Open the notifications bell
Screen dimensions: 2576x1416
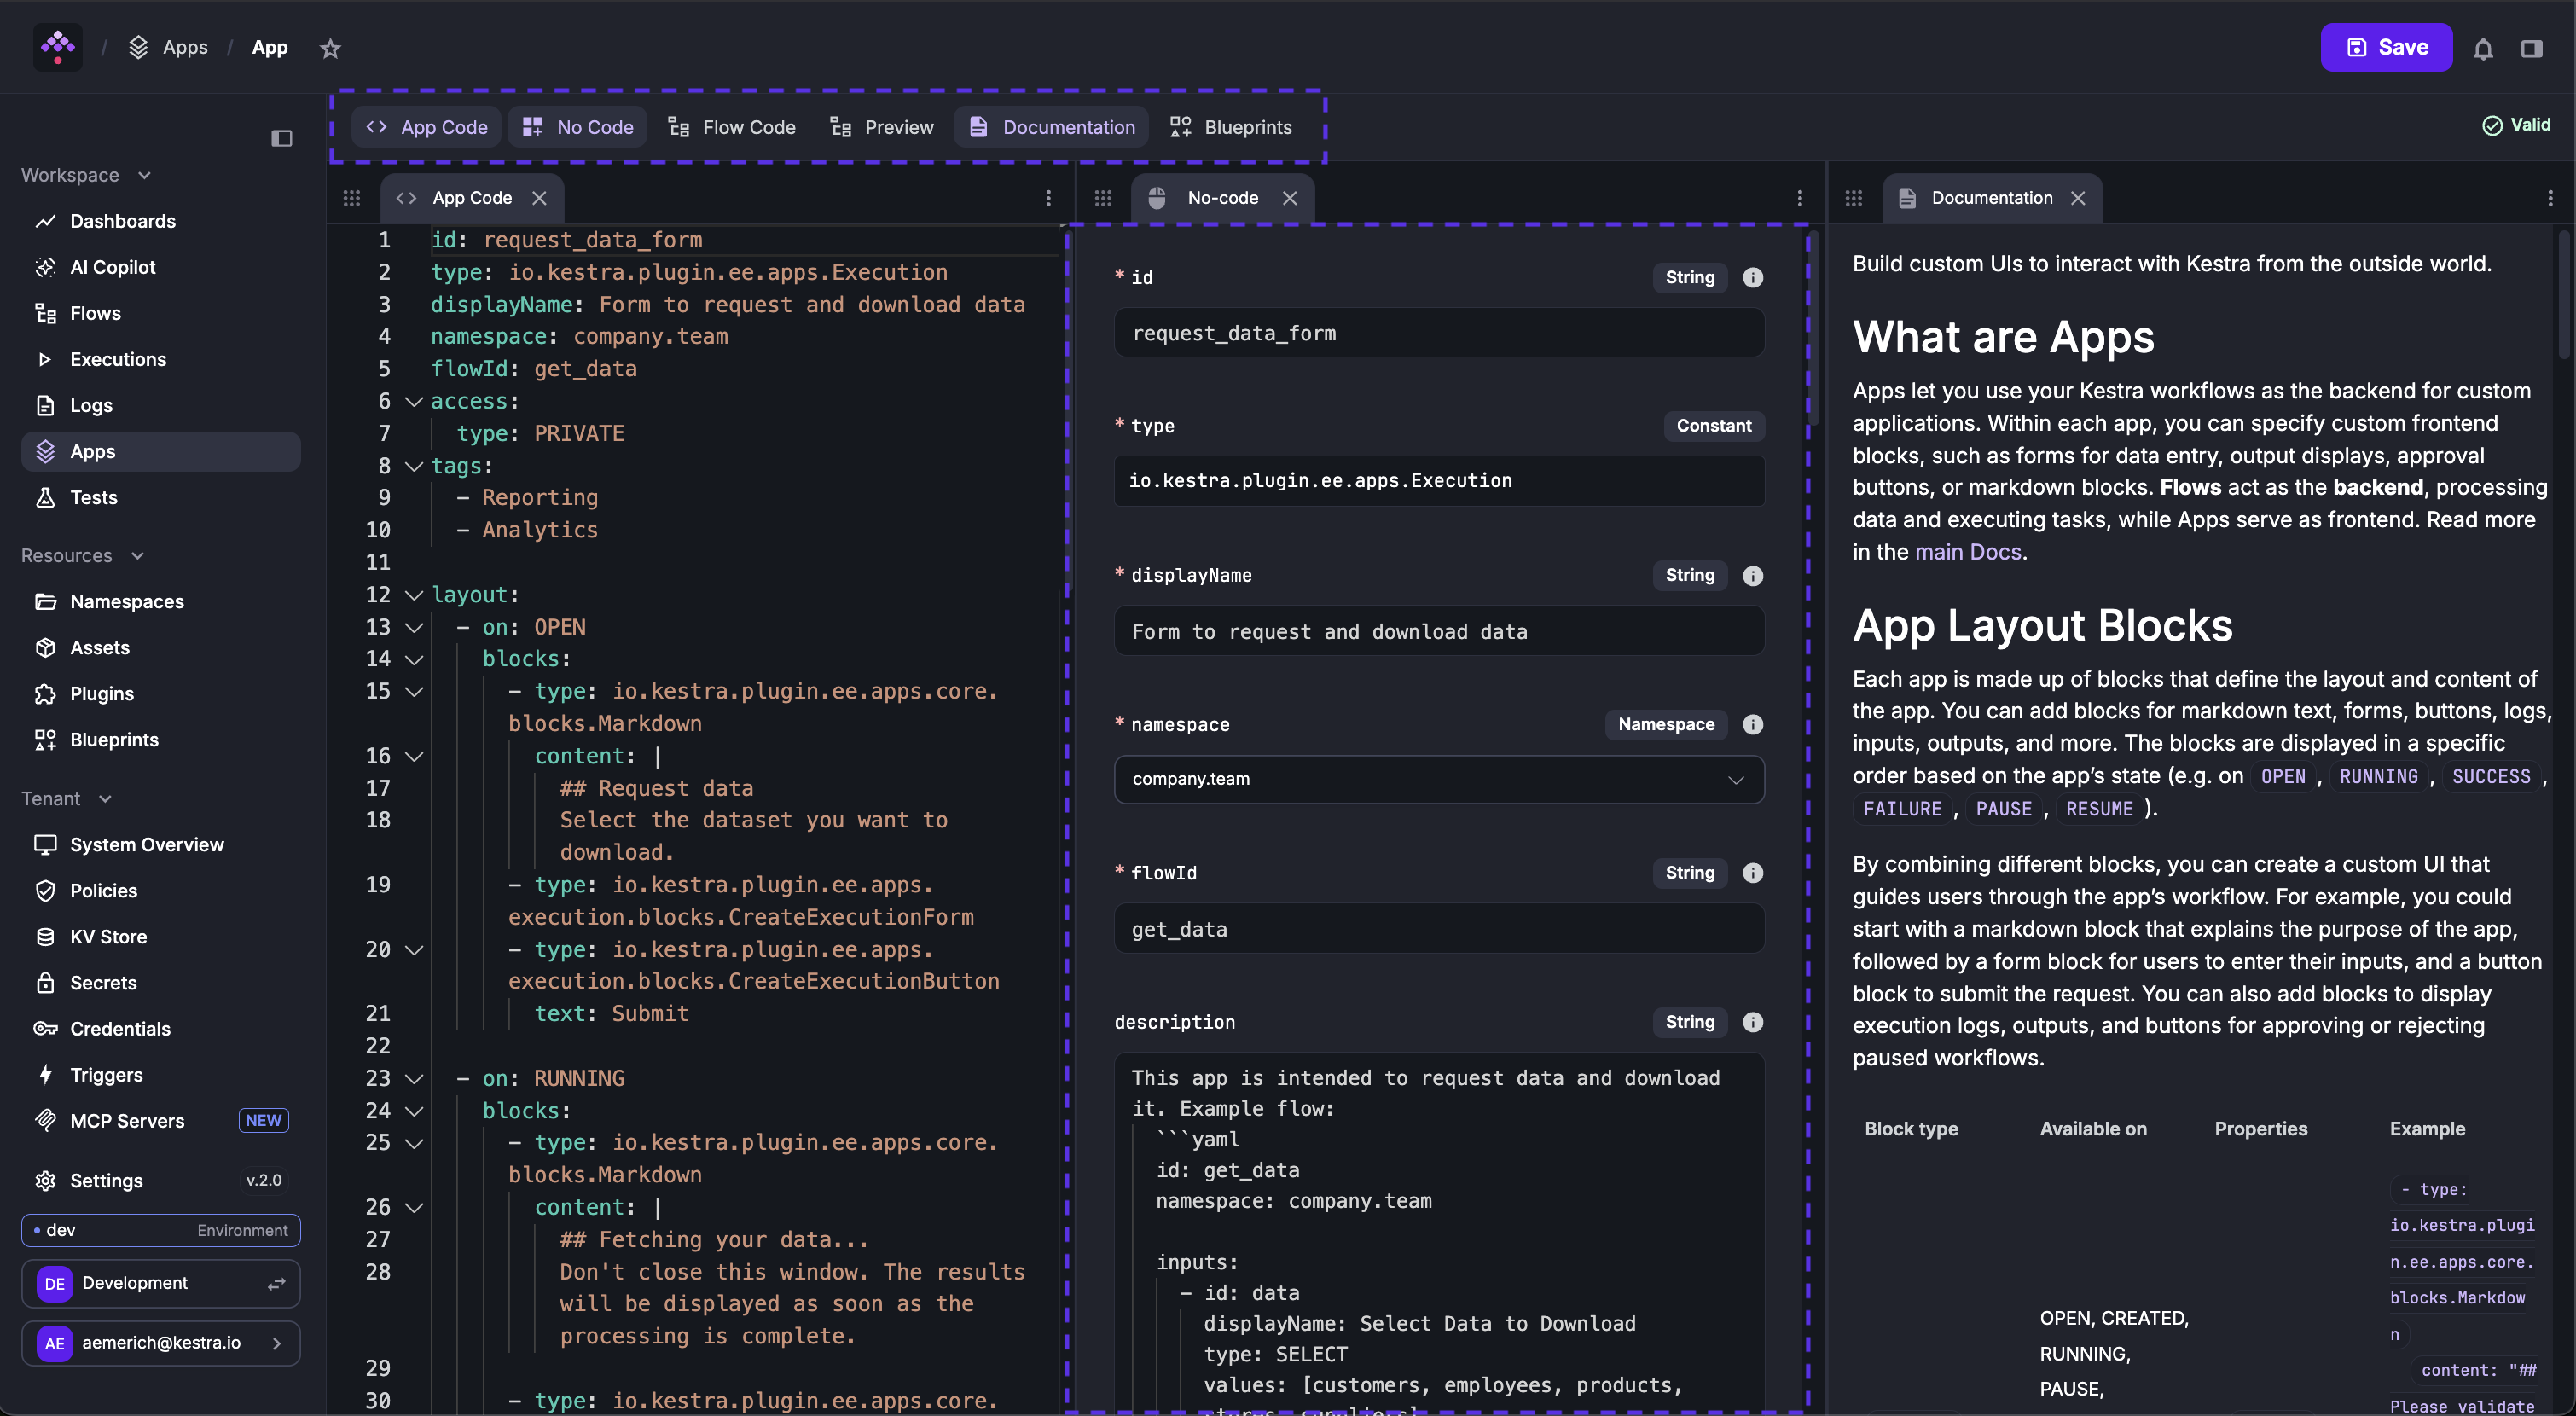(2483, 48)
